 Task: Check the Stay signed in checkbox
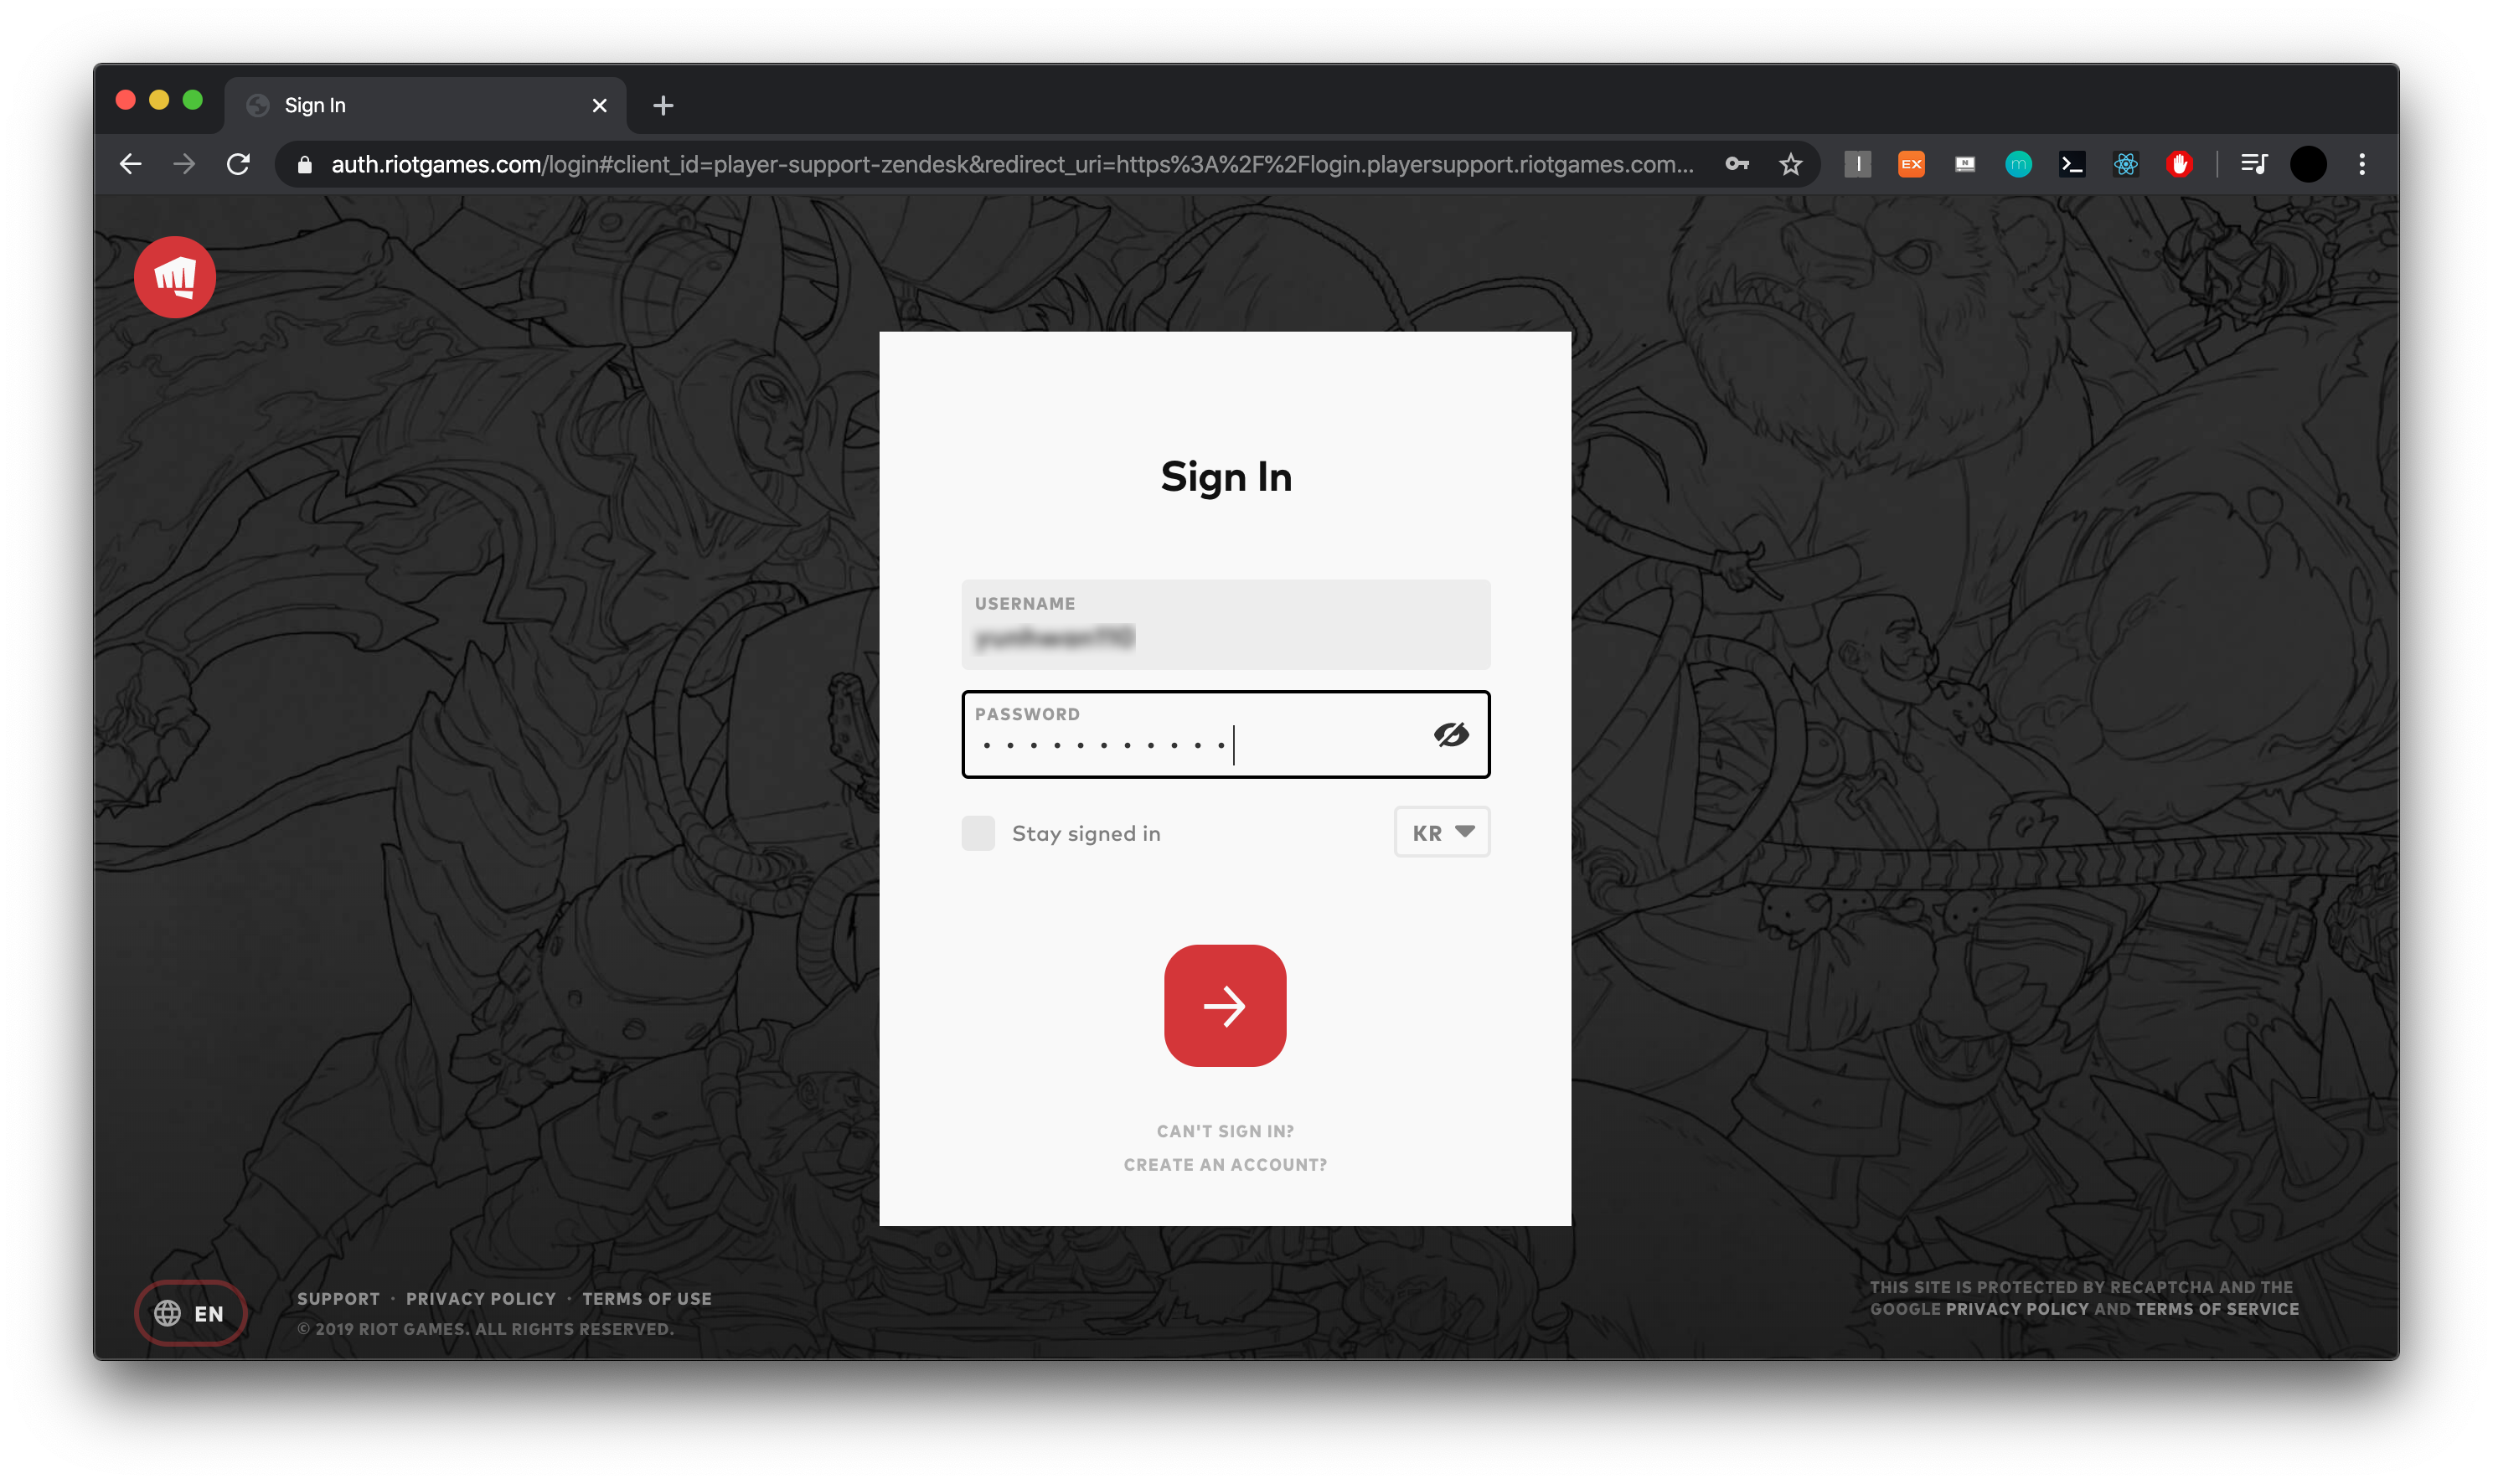pyautogui.click(x=977, y=833)
